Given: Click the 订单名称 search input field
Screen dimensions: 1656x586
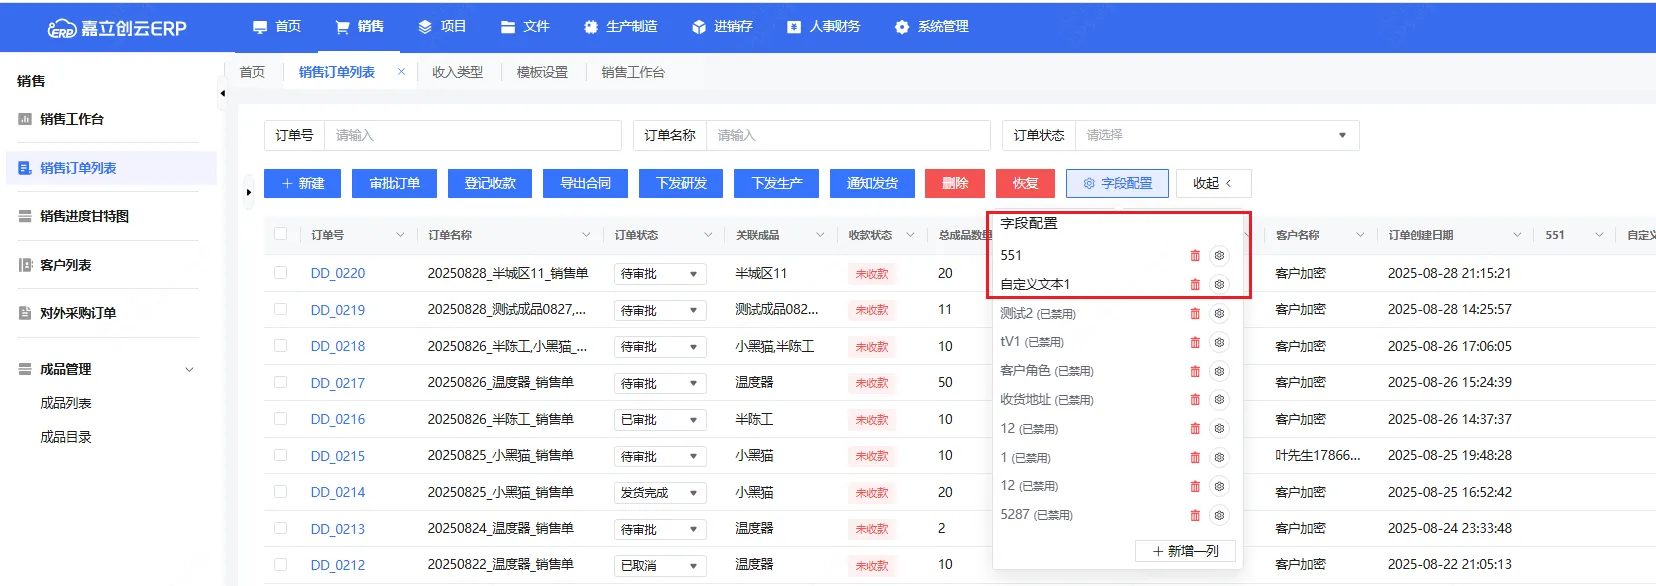Looking at the screenshot, I should click(x=846, y=136).
